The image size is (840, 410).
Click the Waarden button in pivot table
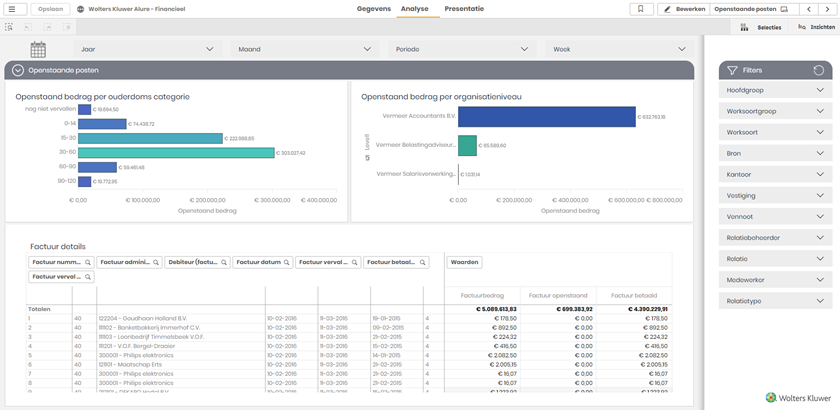pos(464,262)
